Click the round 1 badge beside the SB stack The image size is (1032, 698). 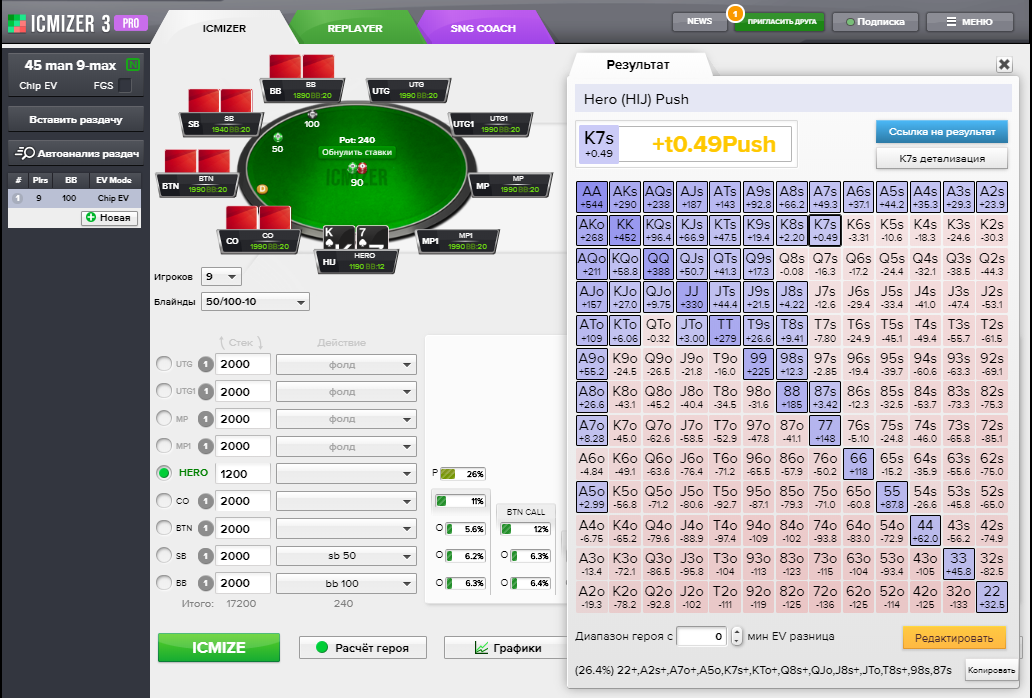pos(206,556)
